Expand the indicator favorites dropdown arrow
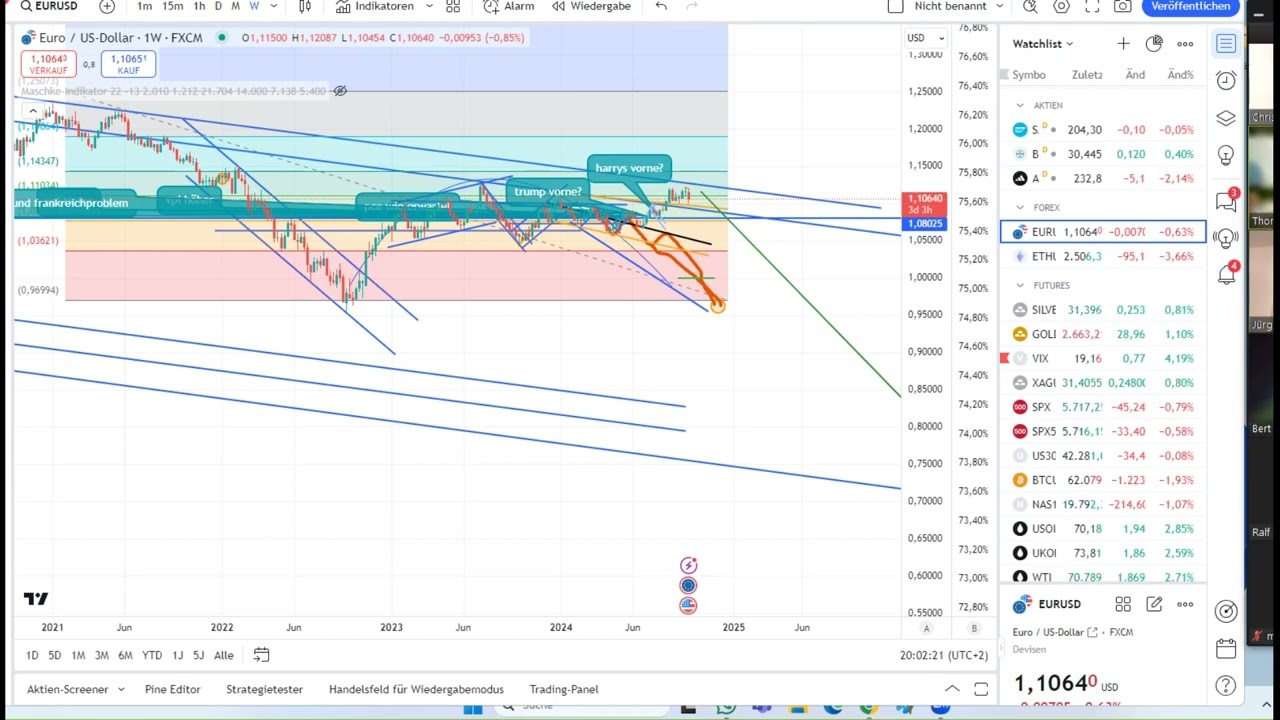Screen dimensions: 1280x720 (430, 6)
